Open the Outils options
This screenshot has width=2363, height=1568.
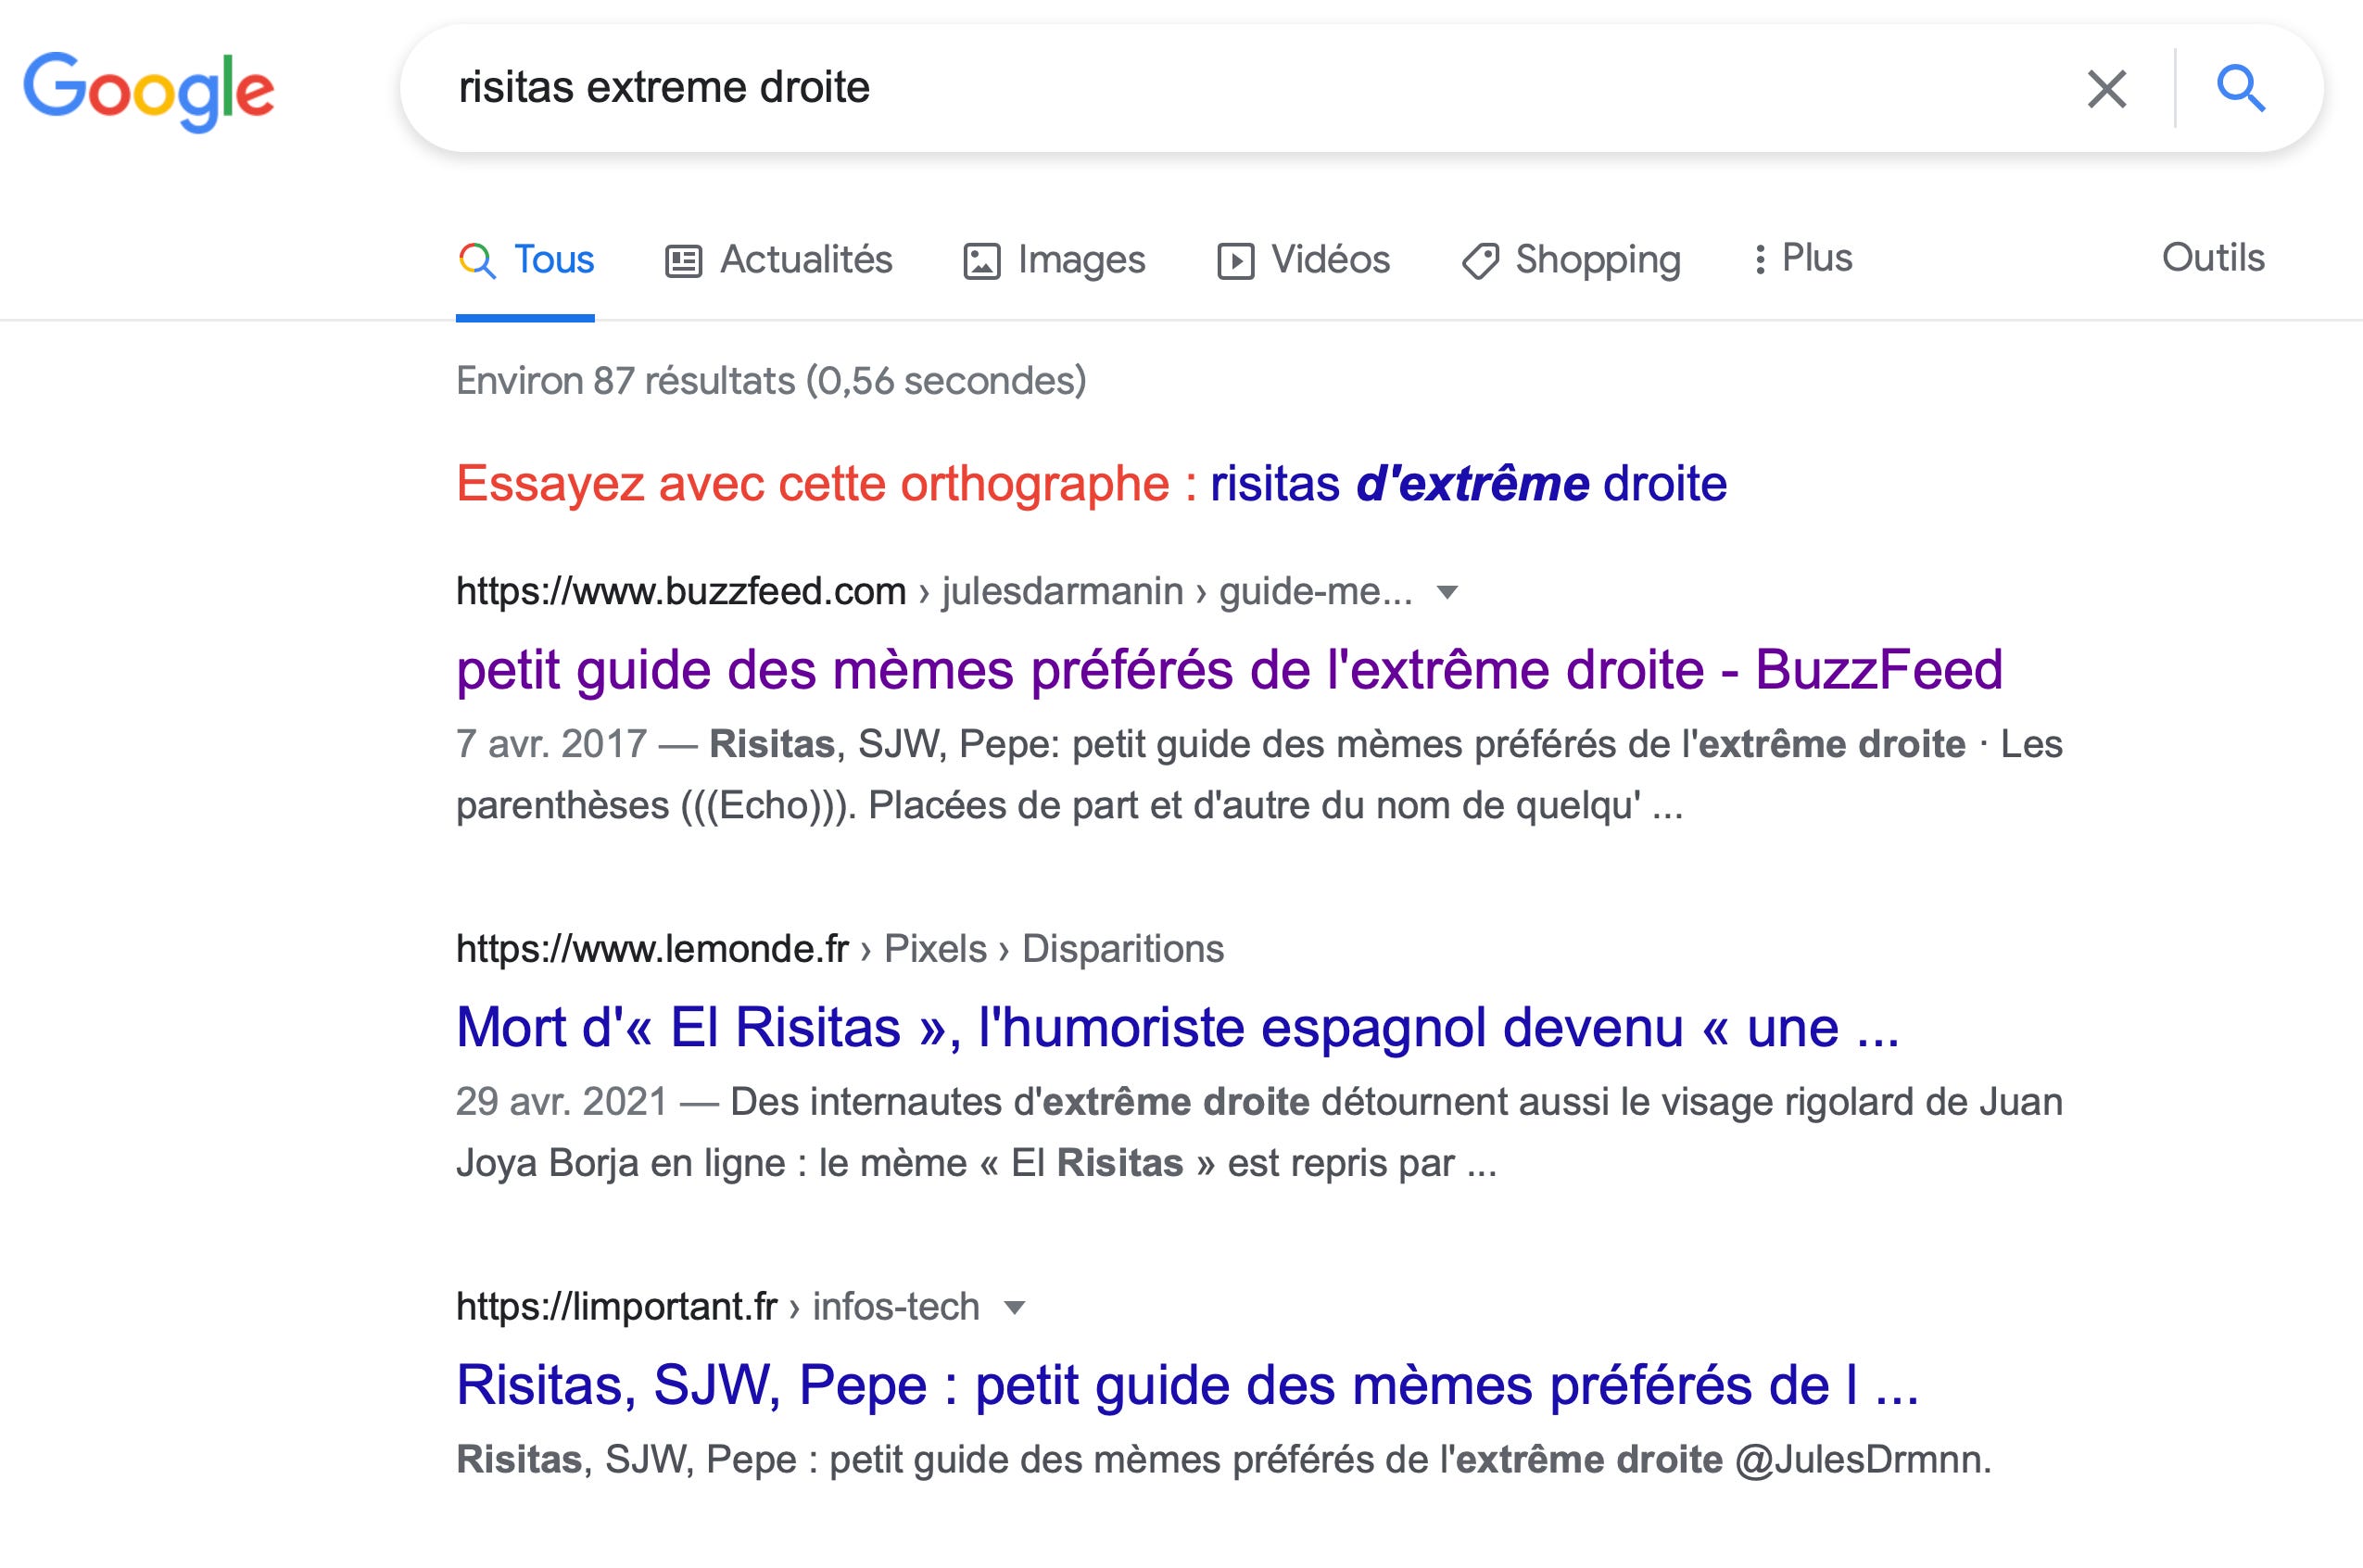click(x=2213, y=258)
